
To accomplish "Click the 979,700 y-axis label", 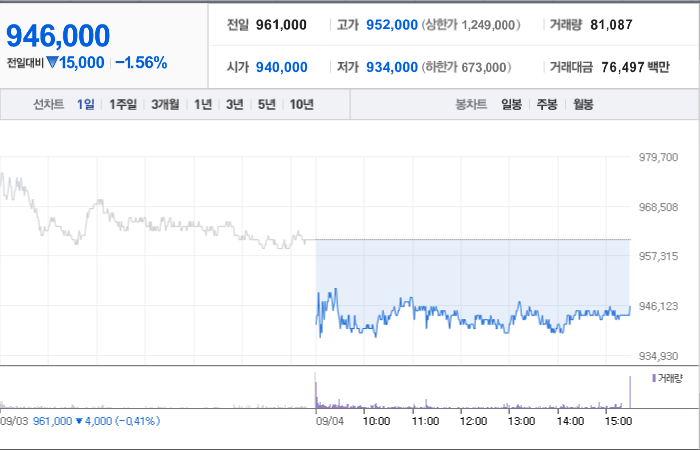I will coord(658,157).
